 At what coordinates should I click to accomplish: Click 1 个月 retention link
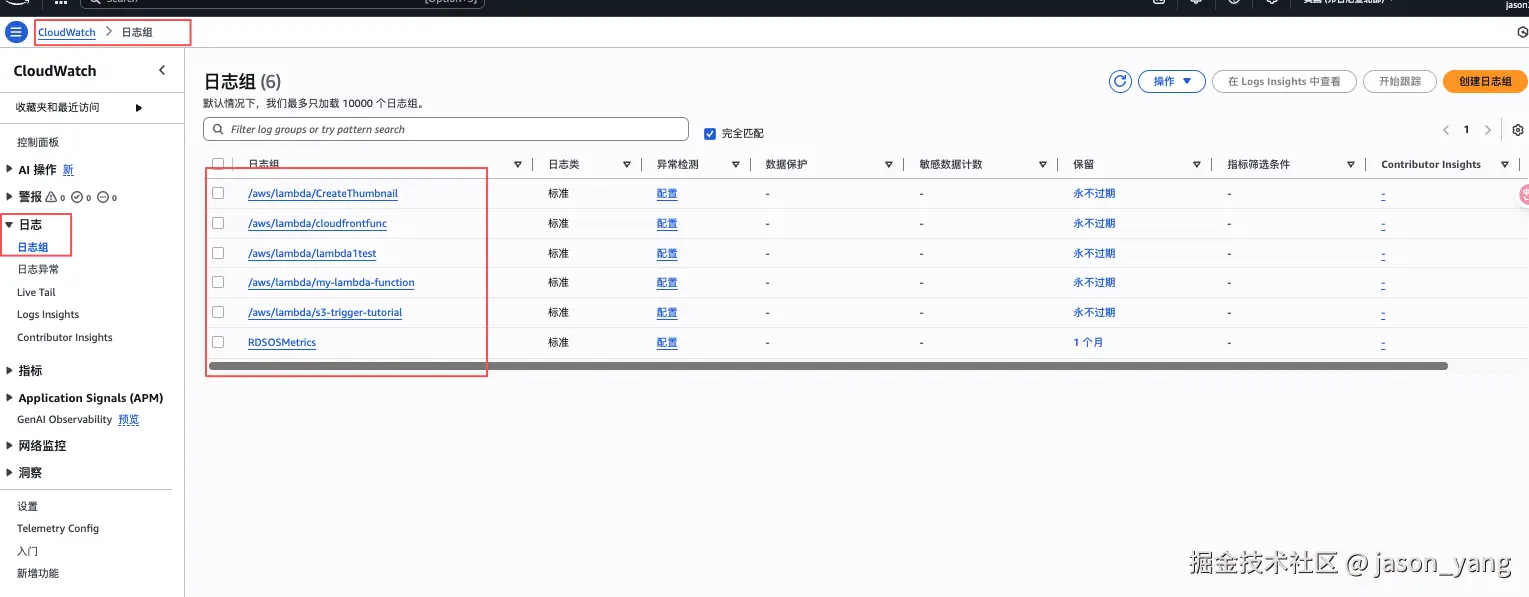(1088, 342)
